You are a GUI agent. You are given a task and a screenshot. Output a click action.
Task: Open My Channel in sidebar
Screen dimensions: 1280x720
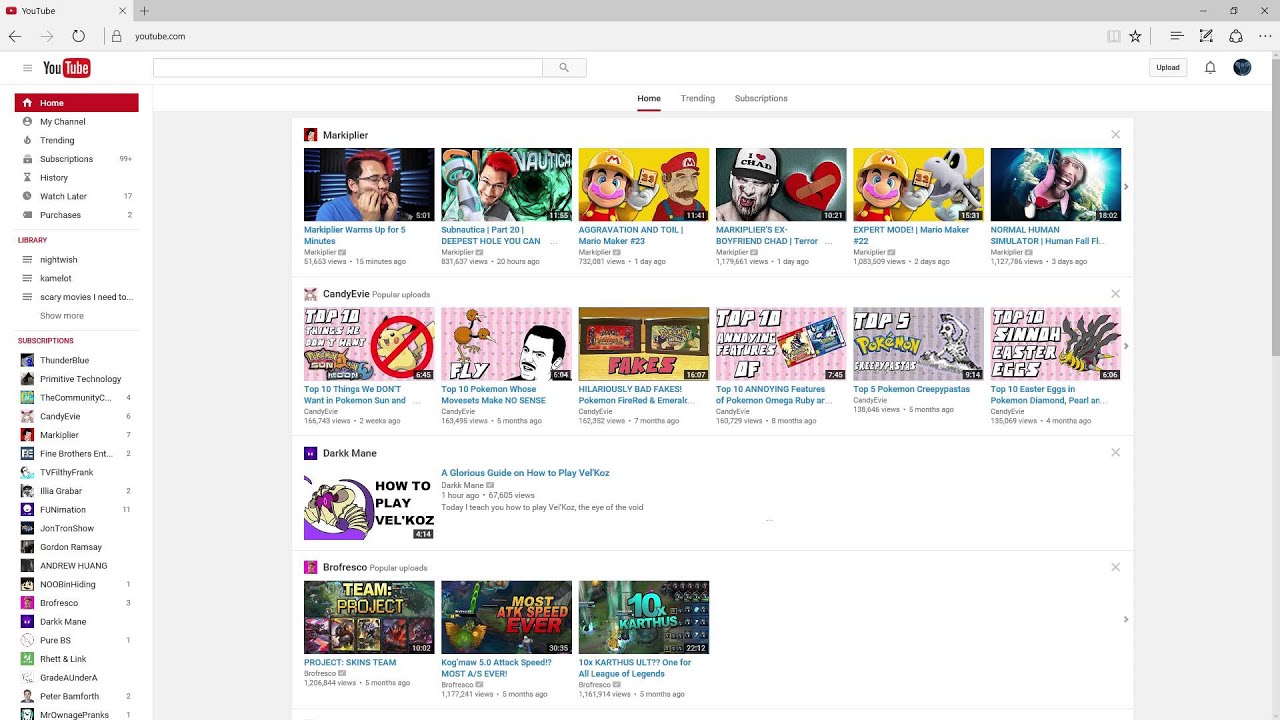click(76, 122)
